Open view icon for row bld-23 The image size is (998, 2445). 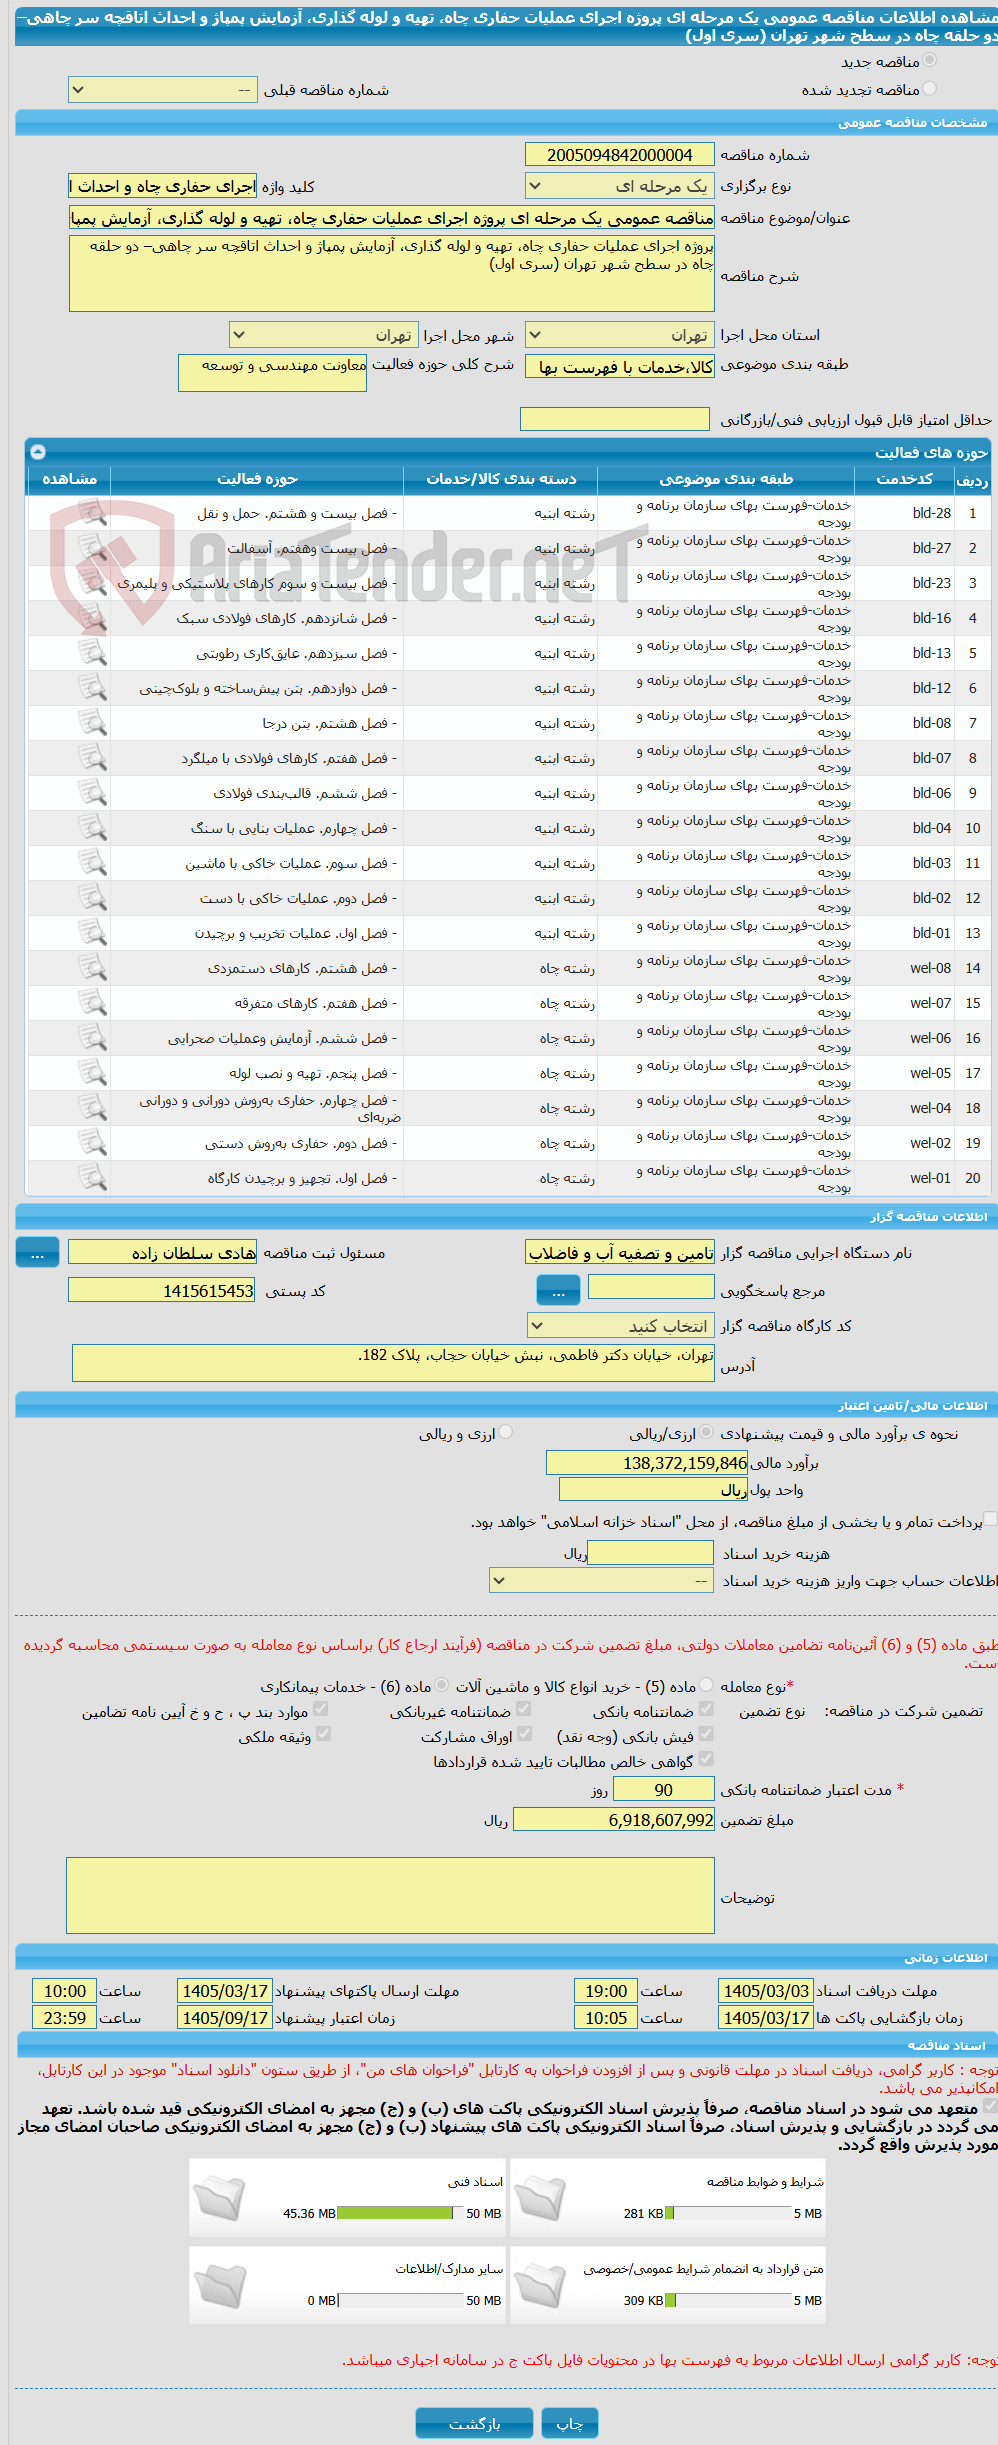(92, 583)
